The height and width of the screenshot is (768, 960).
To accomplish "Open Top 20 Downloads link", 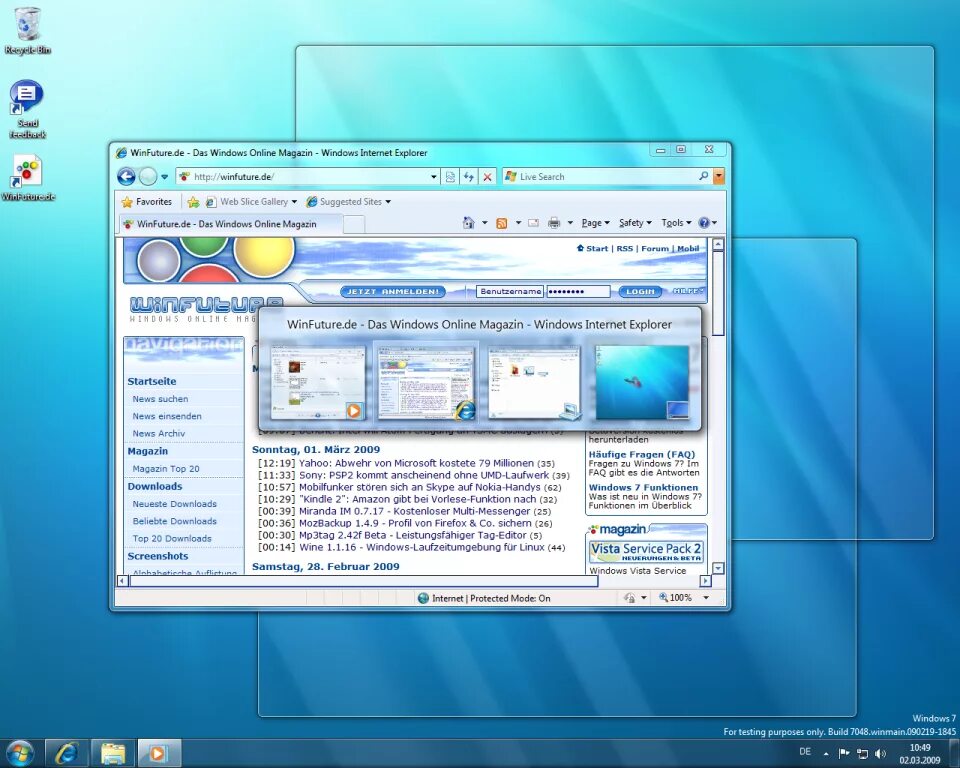I will pyautogui.click(x=172, y=538).
